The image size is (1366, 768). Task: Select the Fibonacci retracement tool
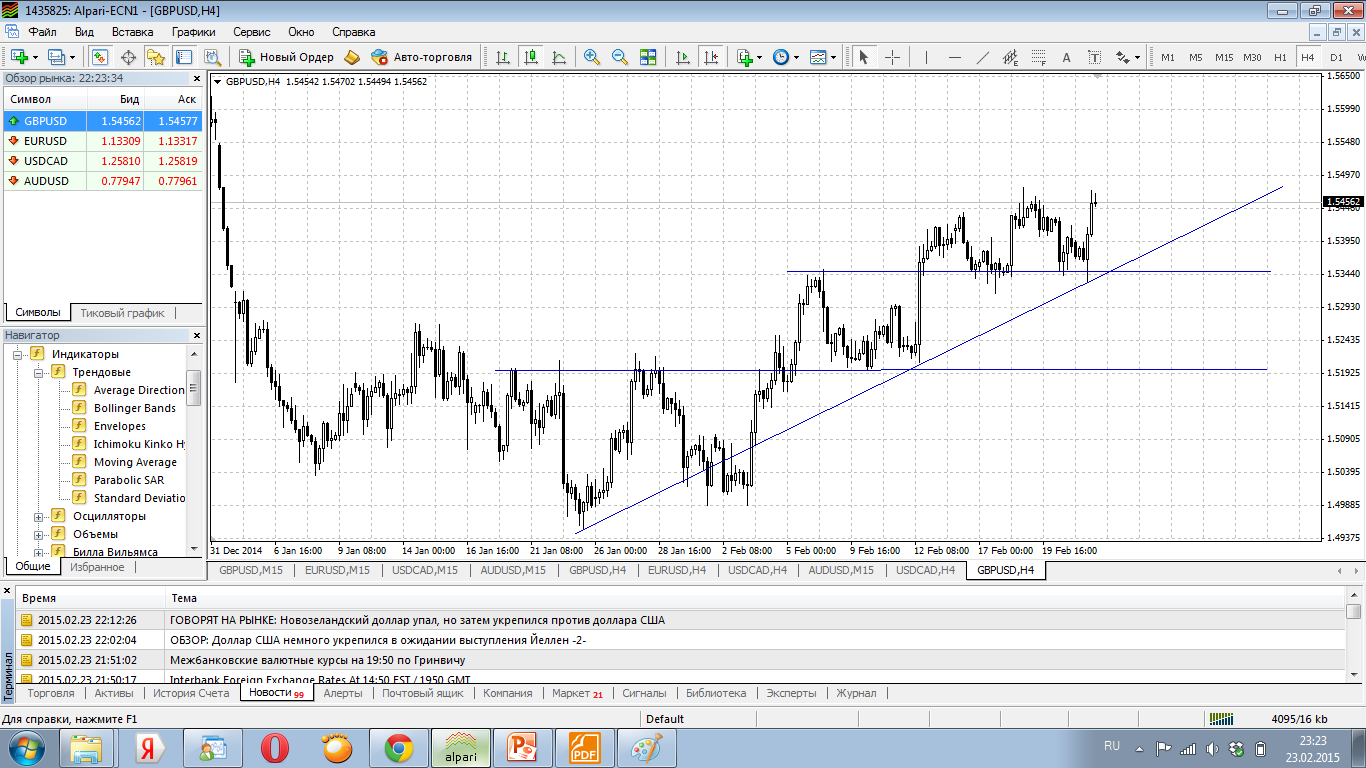(x=1038, y=57)
